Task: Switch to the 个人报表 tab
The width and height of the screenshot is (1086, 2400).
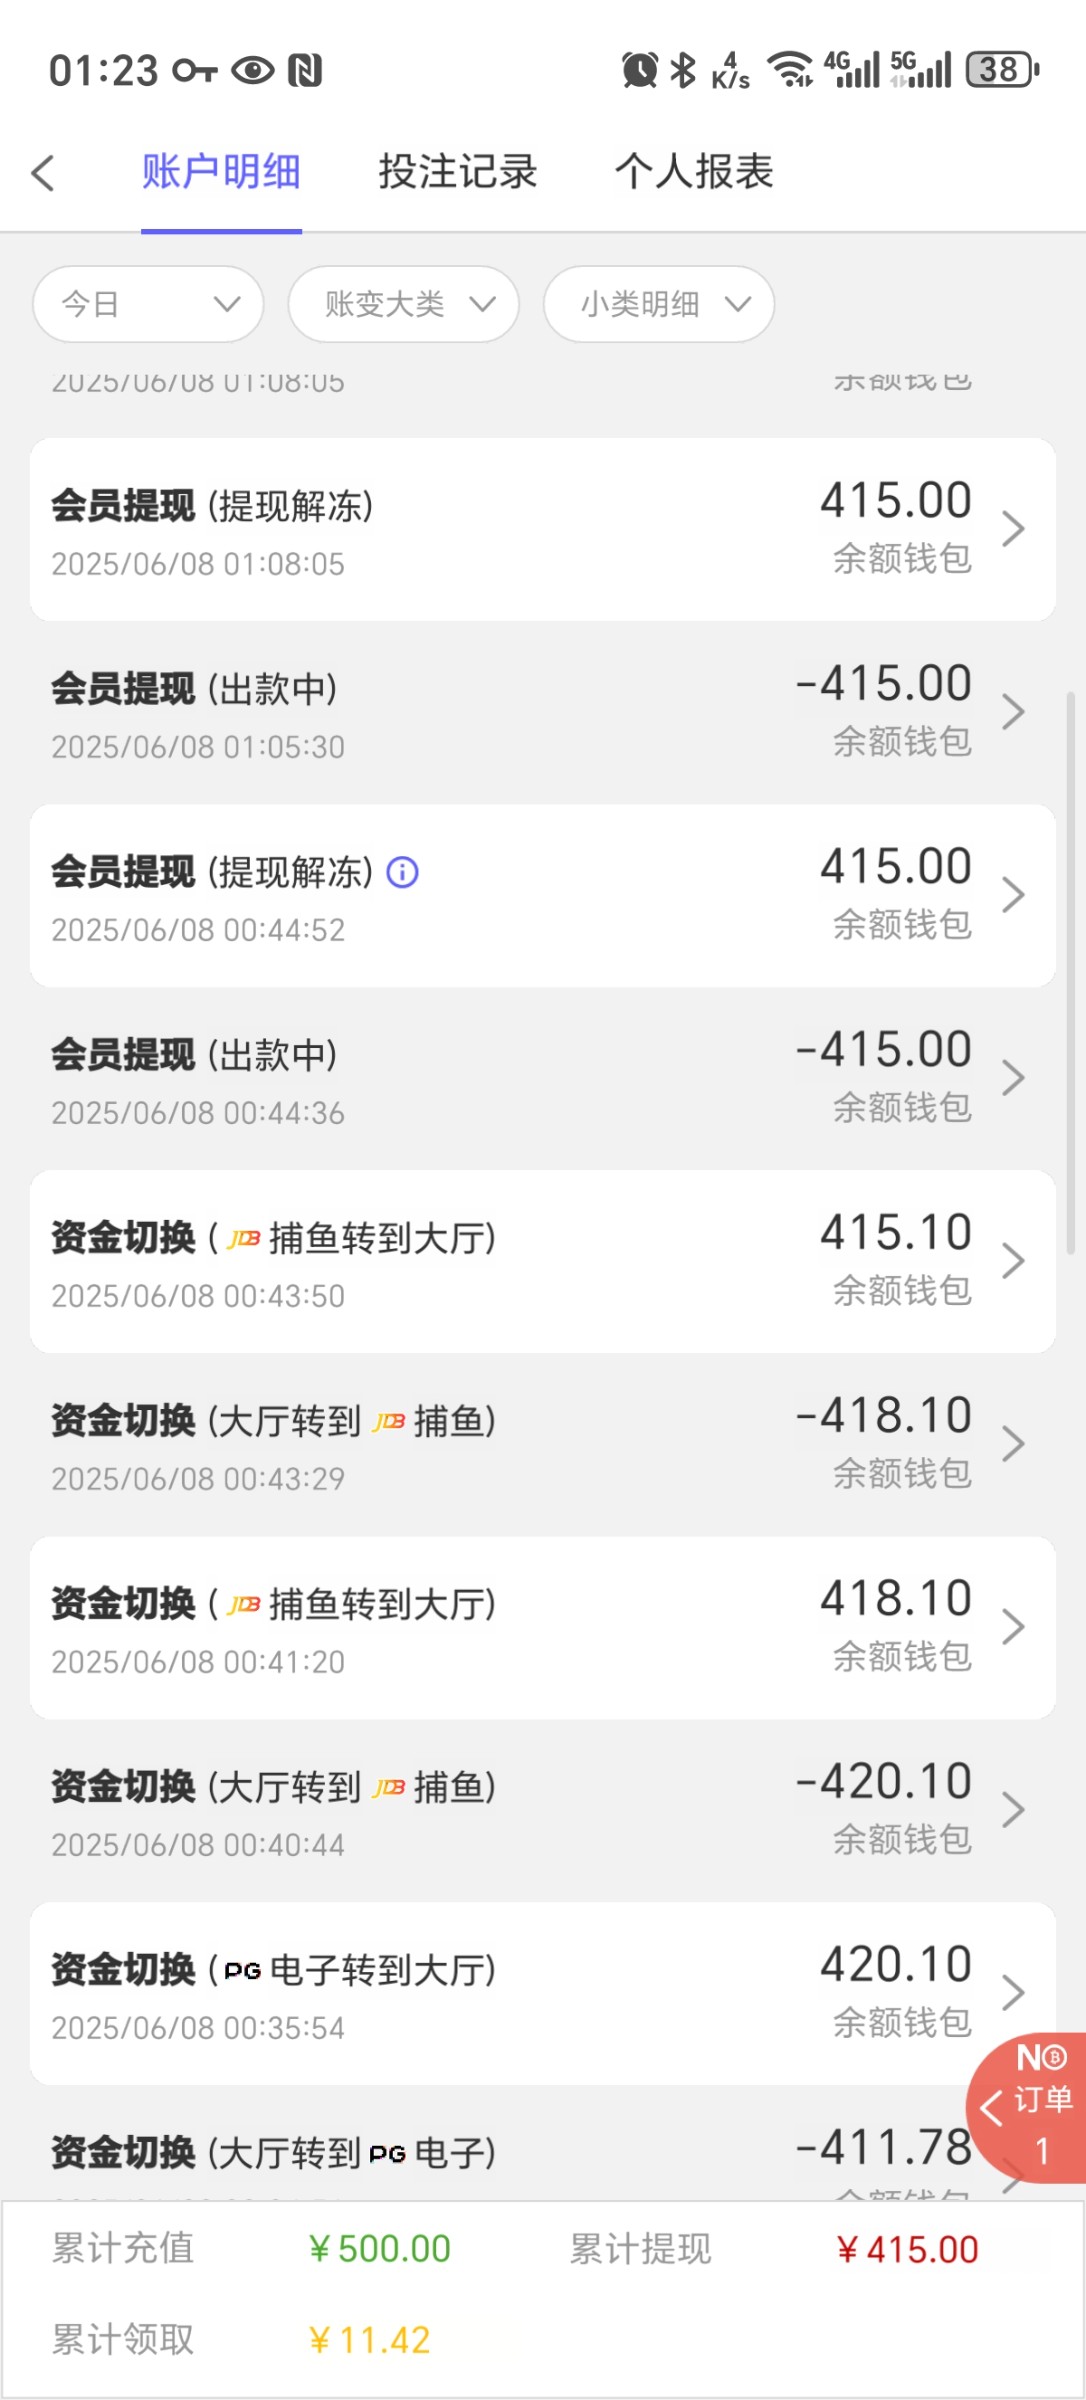Action: pos(694,172)
